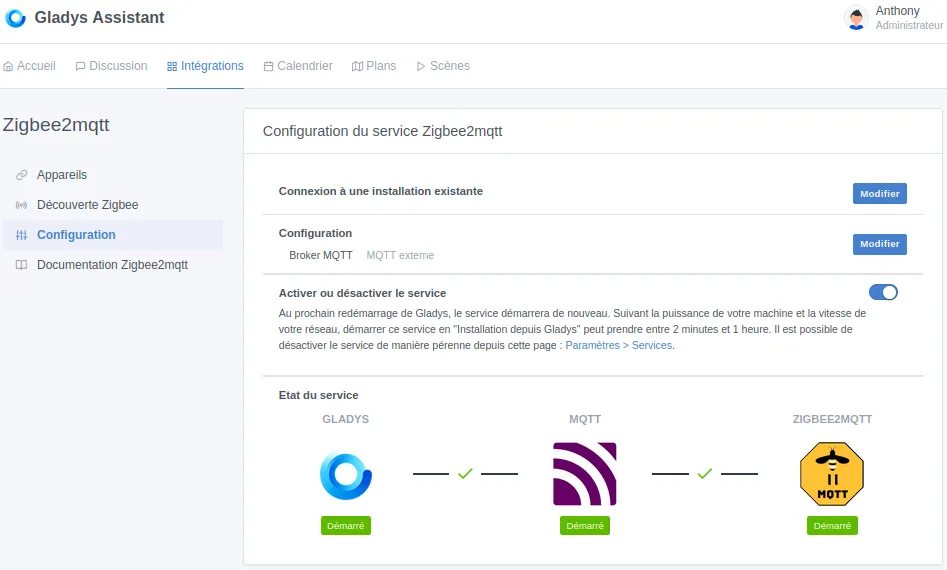The height and width of the screenshot is (570, 947).
Task: Click the checkmark between Gladys and MQTT
Action: pyautogui.click(x=465, y=474)
